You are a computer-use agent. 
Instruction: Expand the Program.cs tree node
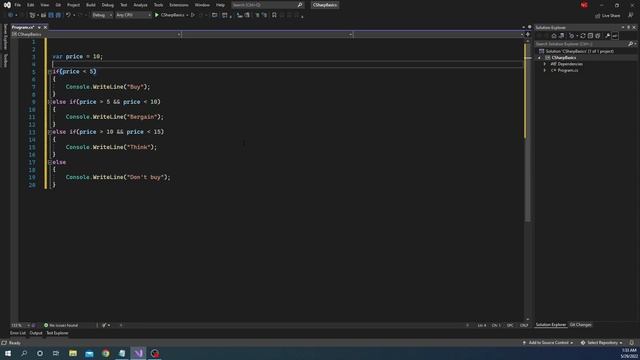pyautogui.click(x=545, y=71)
